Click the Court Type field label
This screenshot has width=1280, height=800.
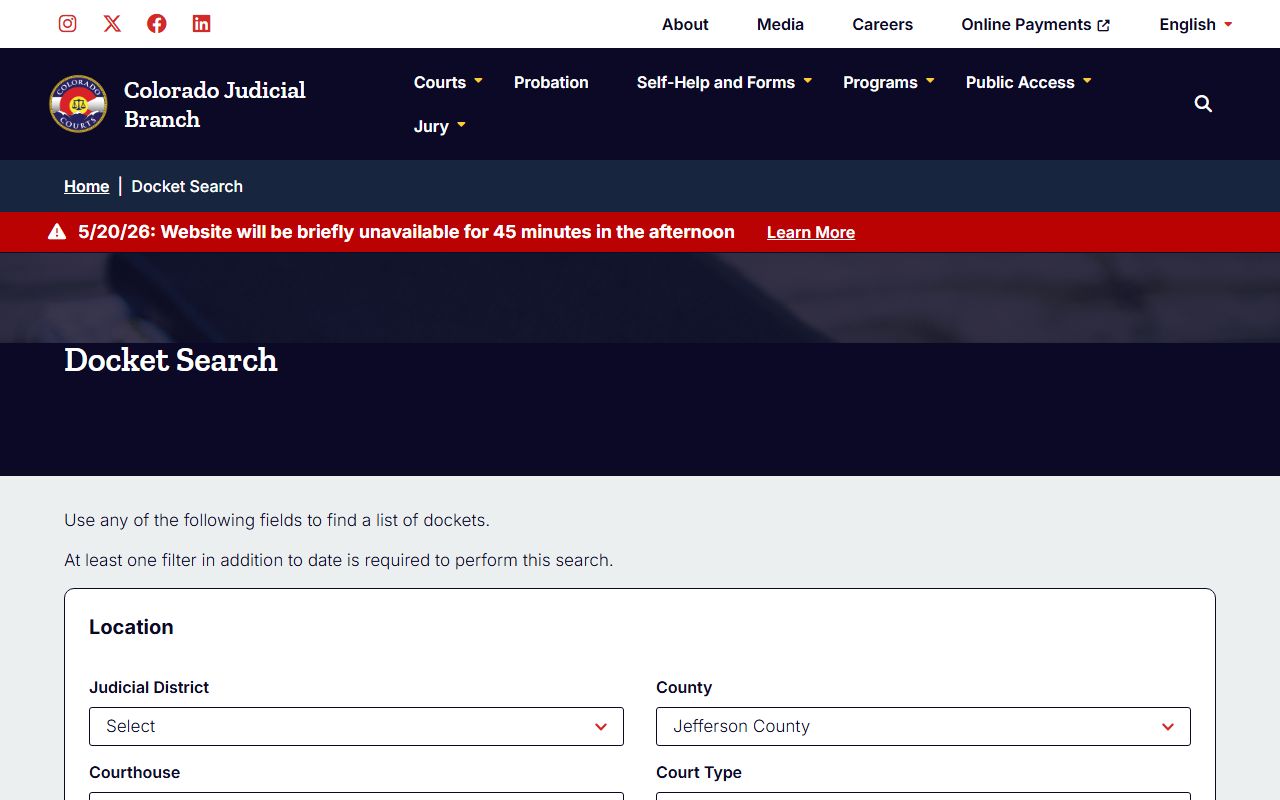click(x=699, y=772)
